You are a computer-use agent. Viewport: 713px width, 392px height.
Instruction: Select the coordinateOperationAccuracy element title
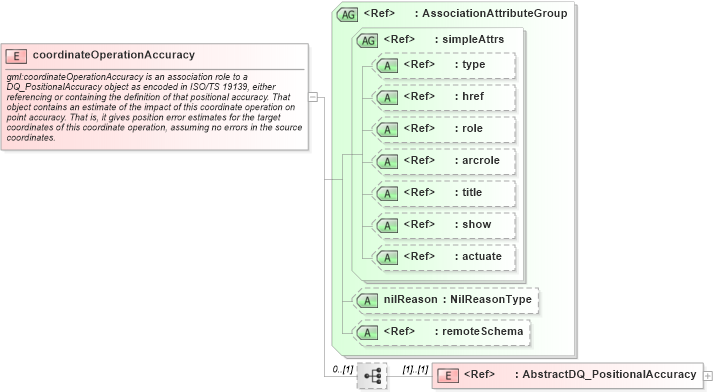pos(114,55)
